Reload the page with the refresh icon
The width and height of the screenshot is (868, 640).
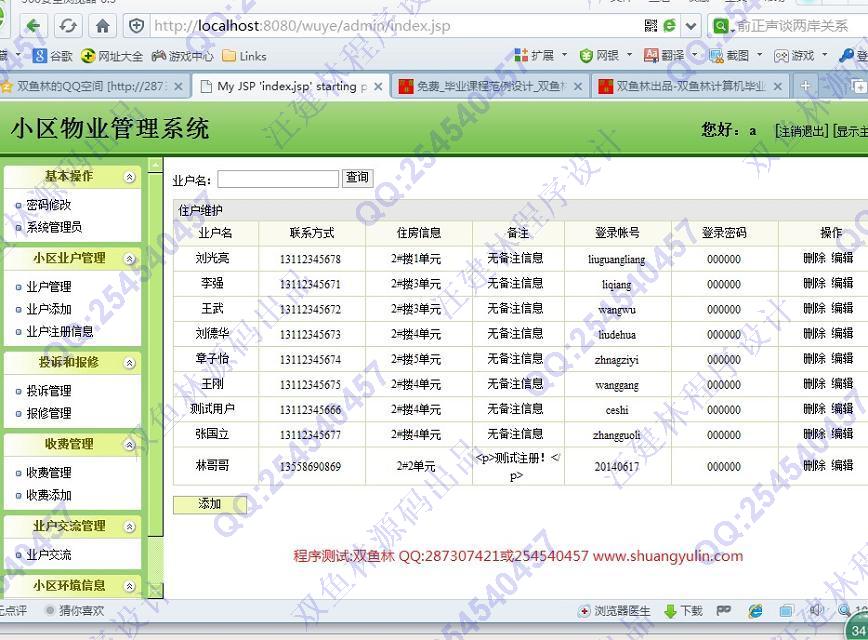coord(68,25)
